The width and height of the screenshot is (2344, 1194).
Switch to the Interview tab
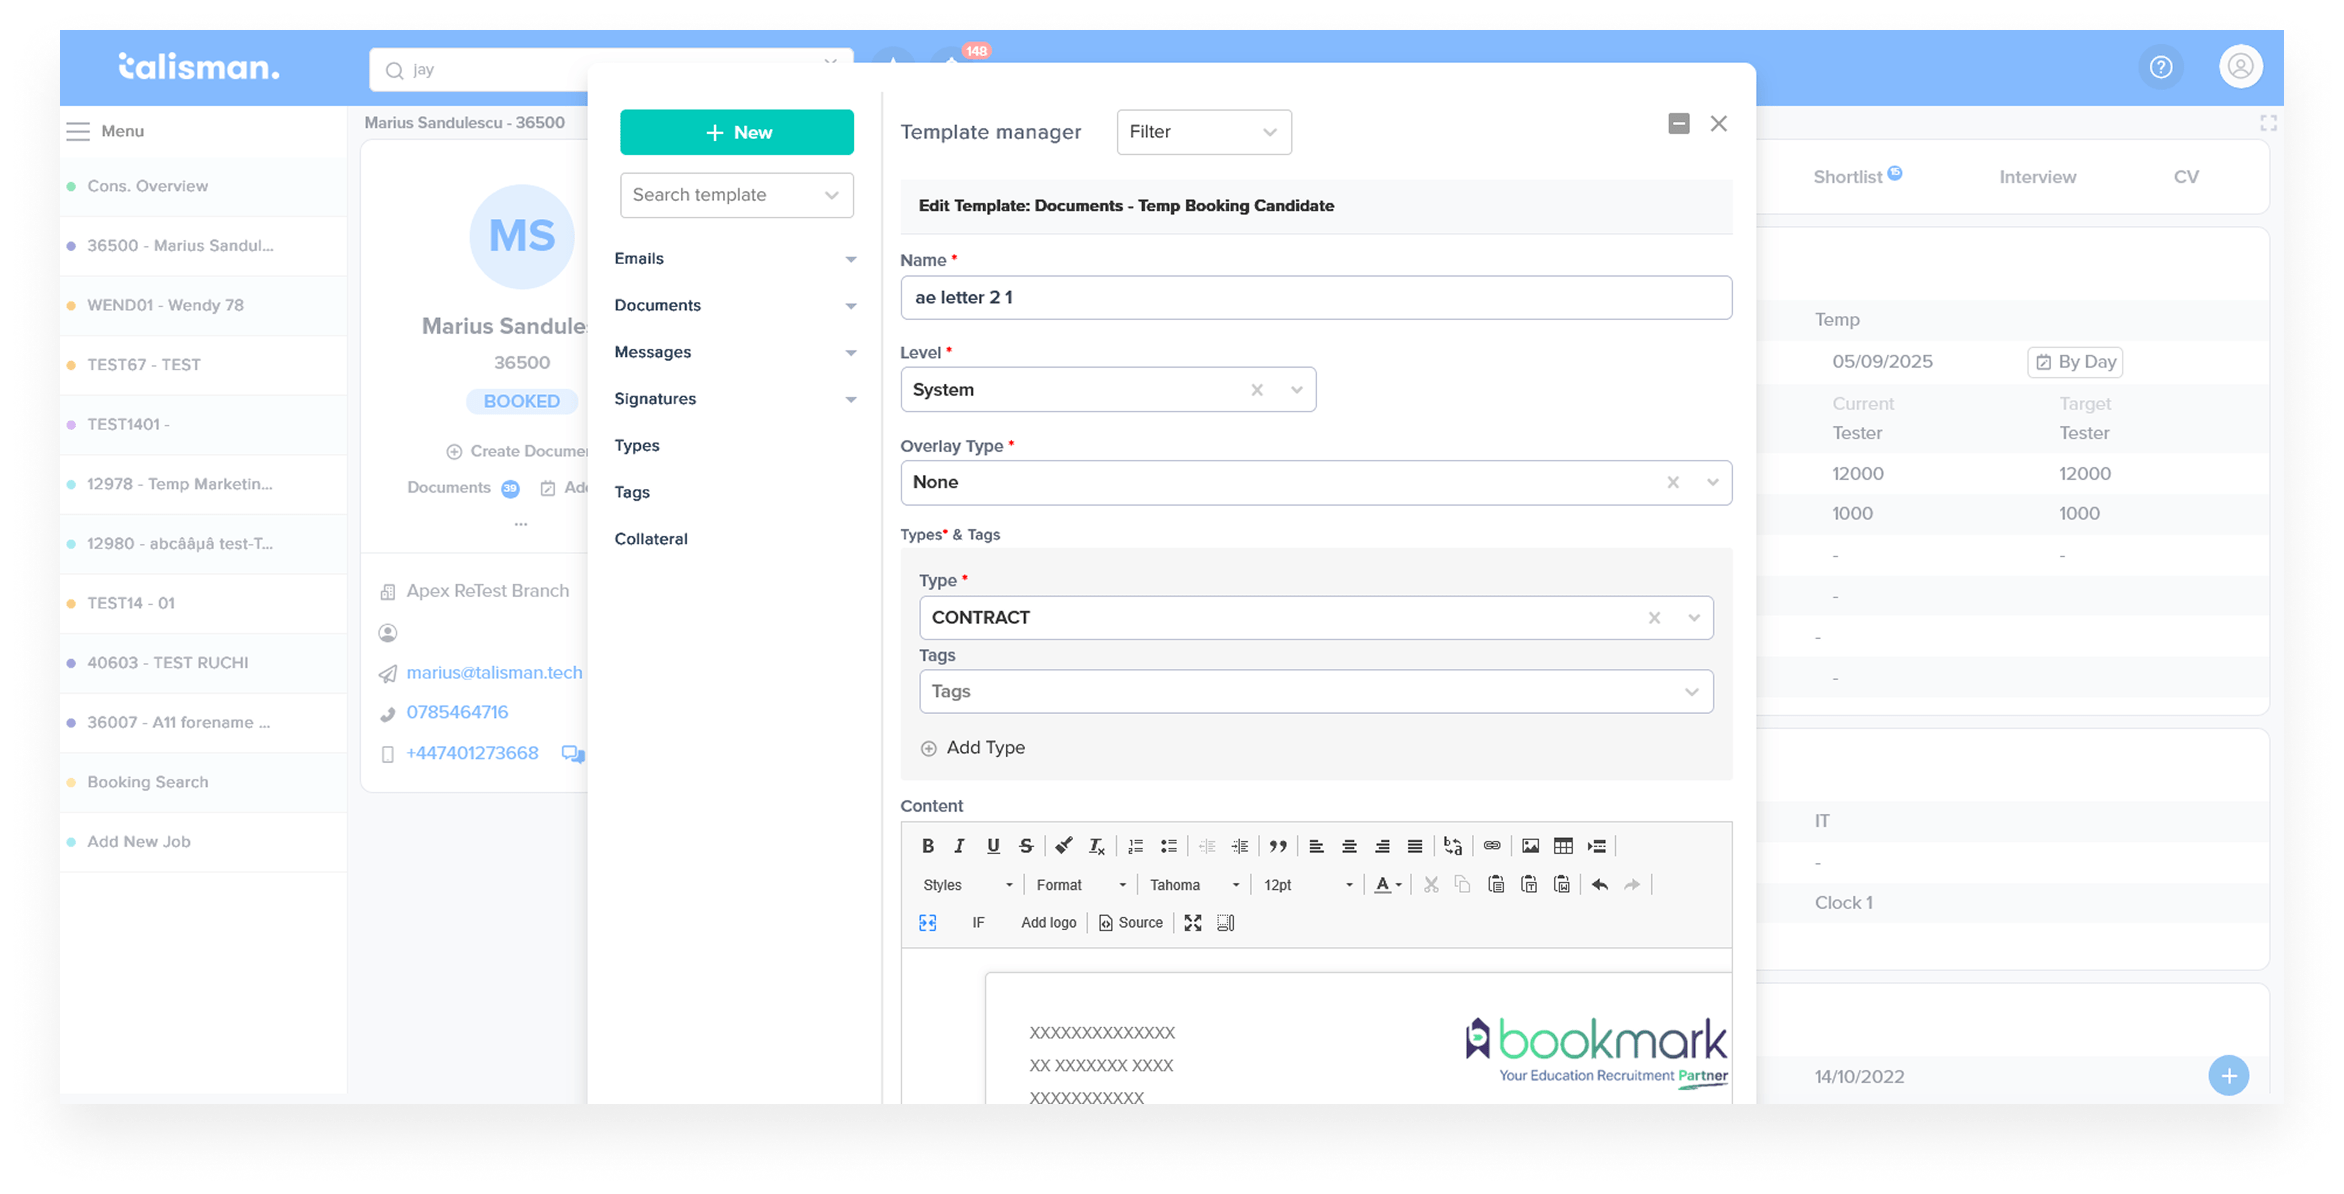coord(2037,177)
